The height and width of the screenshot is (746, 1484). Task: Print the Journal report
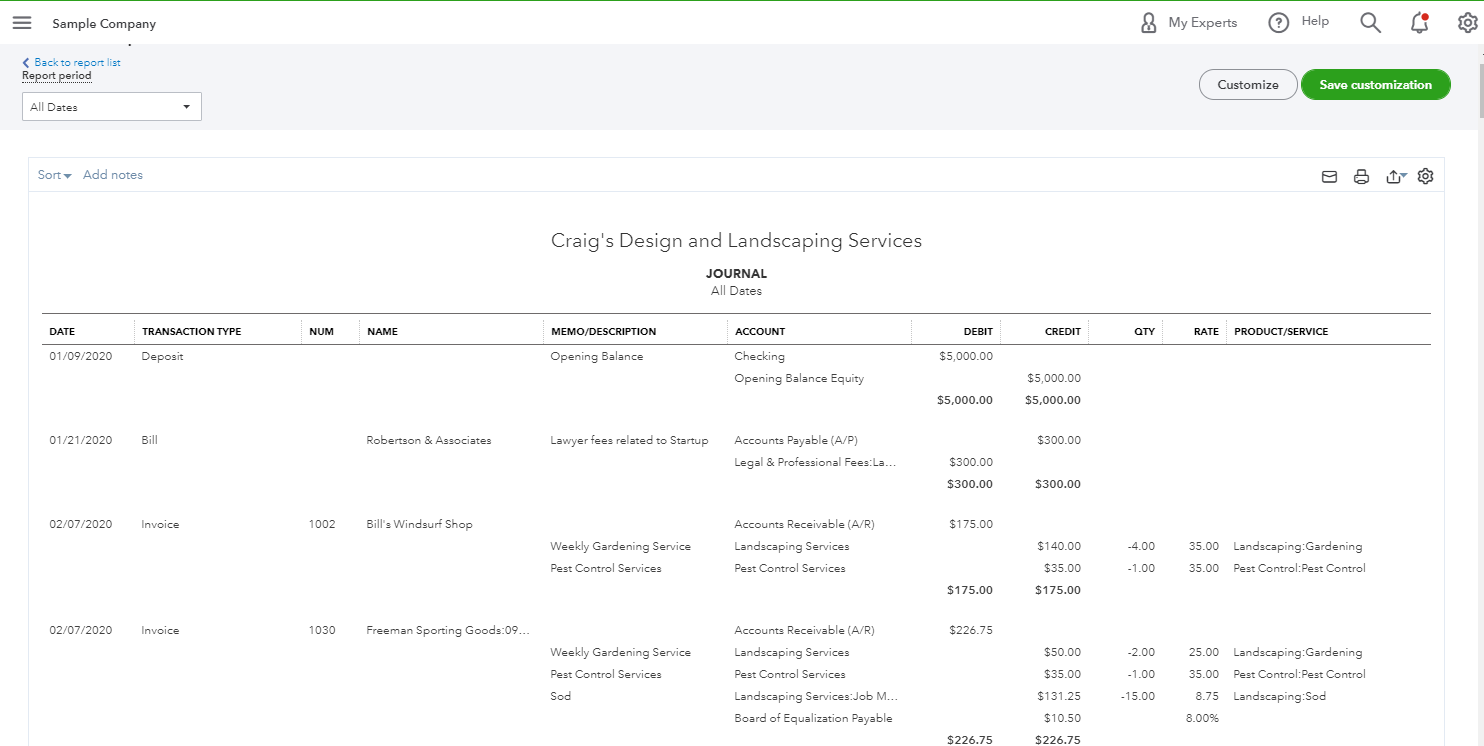tap(1361, 176)
